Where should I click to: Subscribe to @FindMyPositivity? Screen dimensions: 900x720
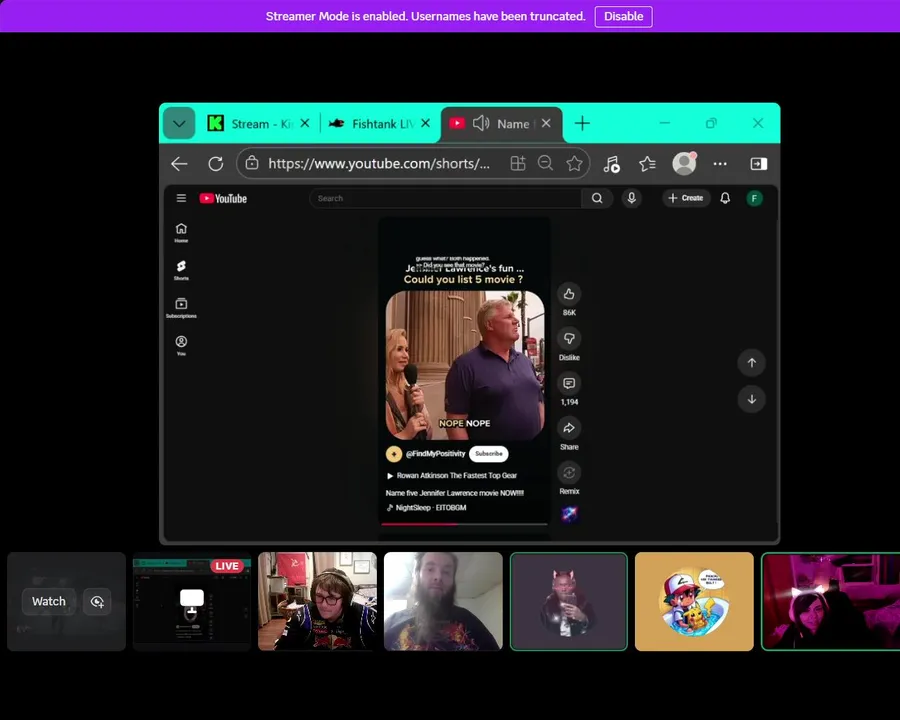[x=488, y=454]
